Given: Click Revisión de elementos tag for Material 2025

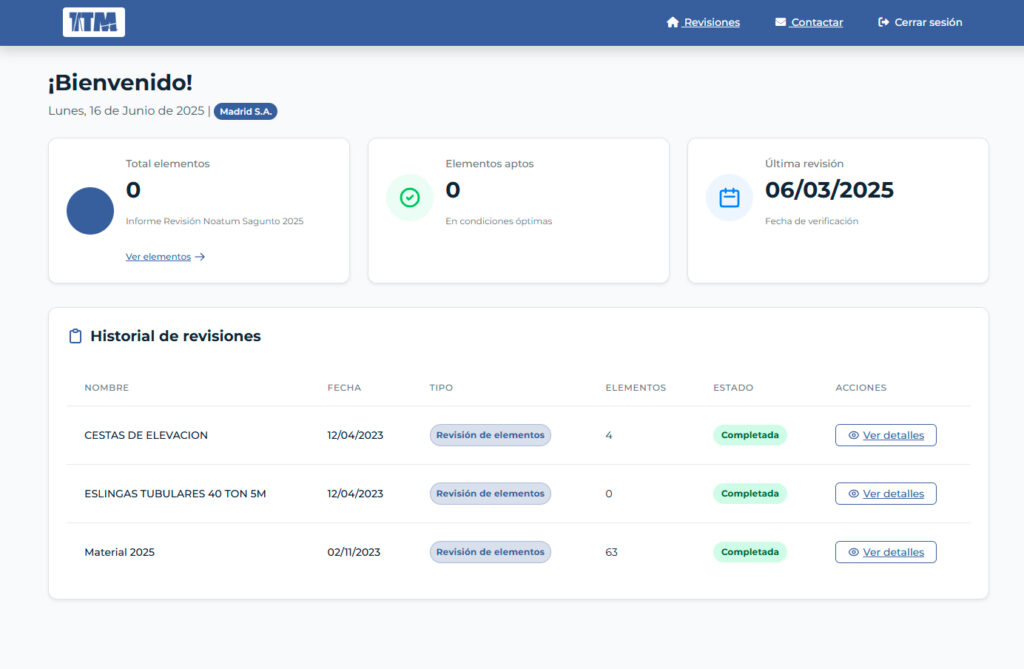Looking at the screenshot, I should [490, 552].
